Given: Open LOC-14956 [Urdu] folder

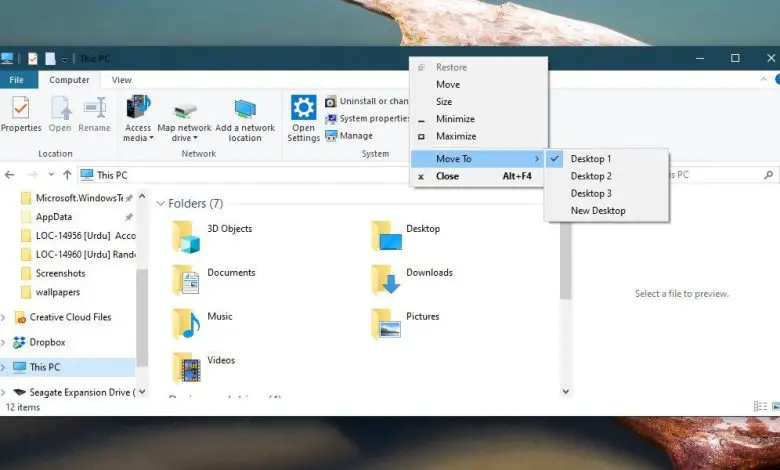Looking at the screenshot, I should pyautogui.click(x=78, y=236).
